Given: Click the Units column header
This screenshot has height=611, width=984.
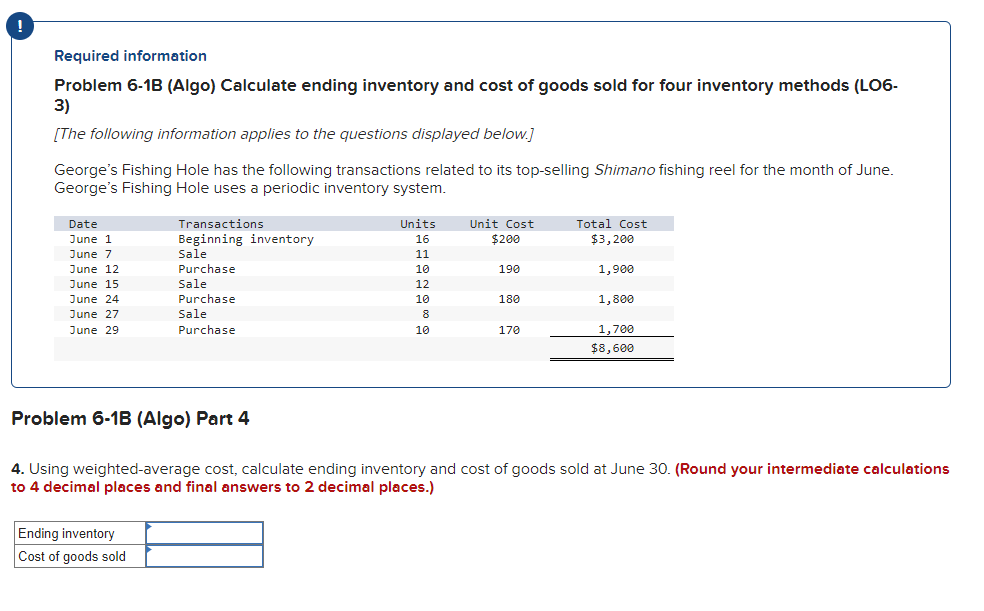Looking at the screenshot, I should pyautogui.click(x=417, y=223).
